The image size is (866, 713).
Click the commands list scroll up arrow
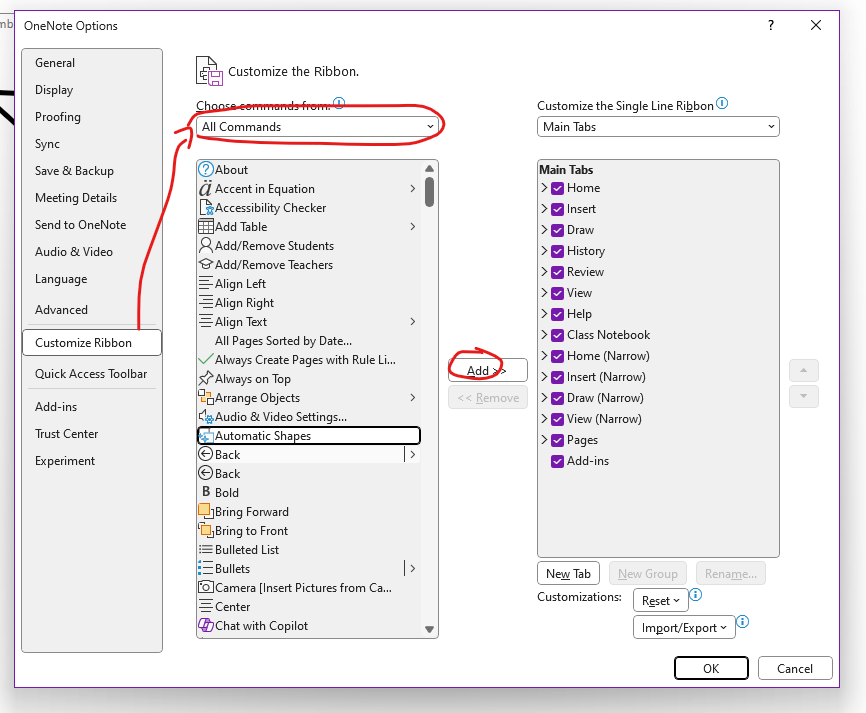pyautogui.click(x=429, y=168)
